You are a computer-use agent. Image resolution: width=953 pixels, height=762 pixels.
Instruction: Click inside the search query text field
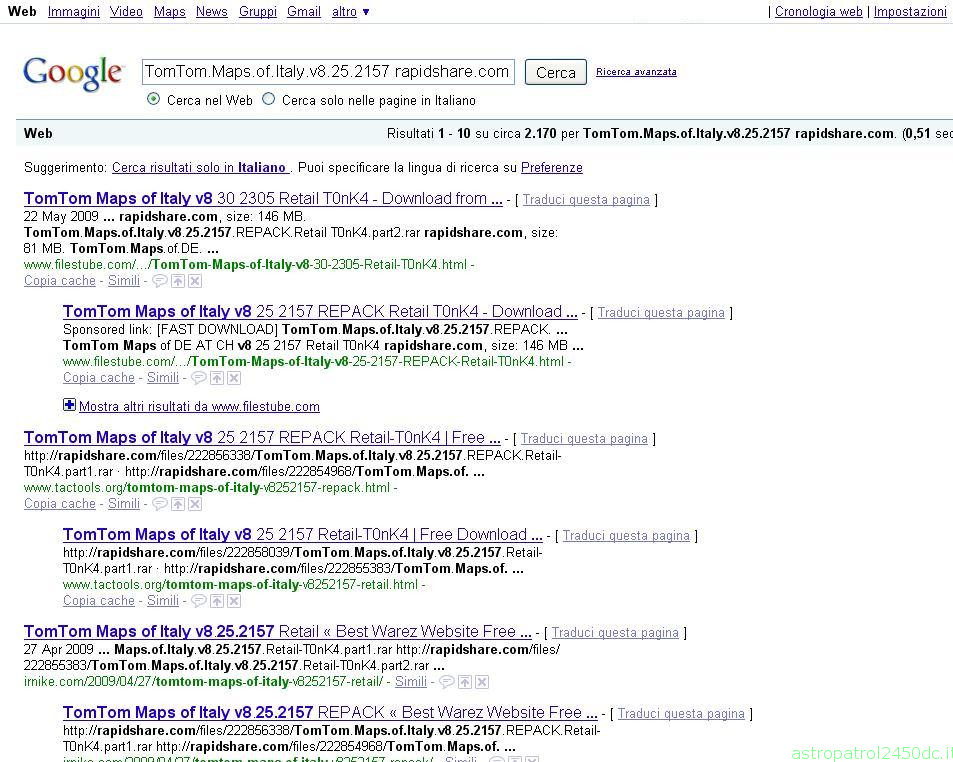click(x=328, y=72)
